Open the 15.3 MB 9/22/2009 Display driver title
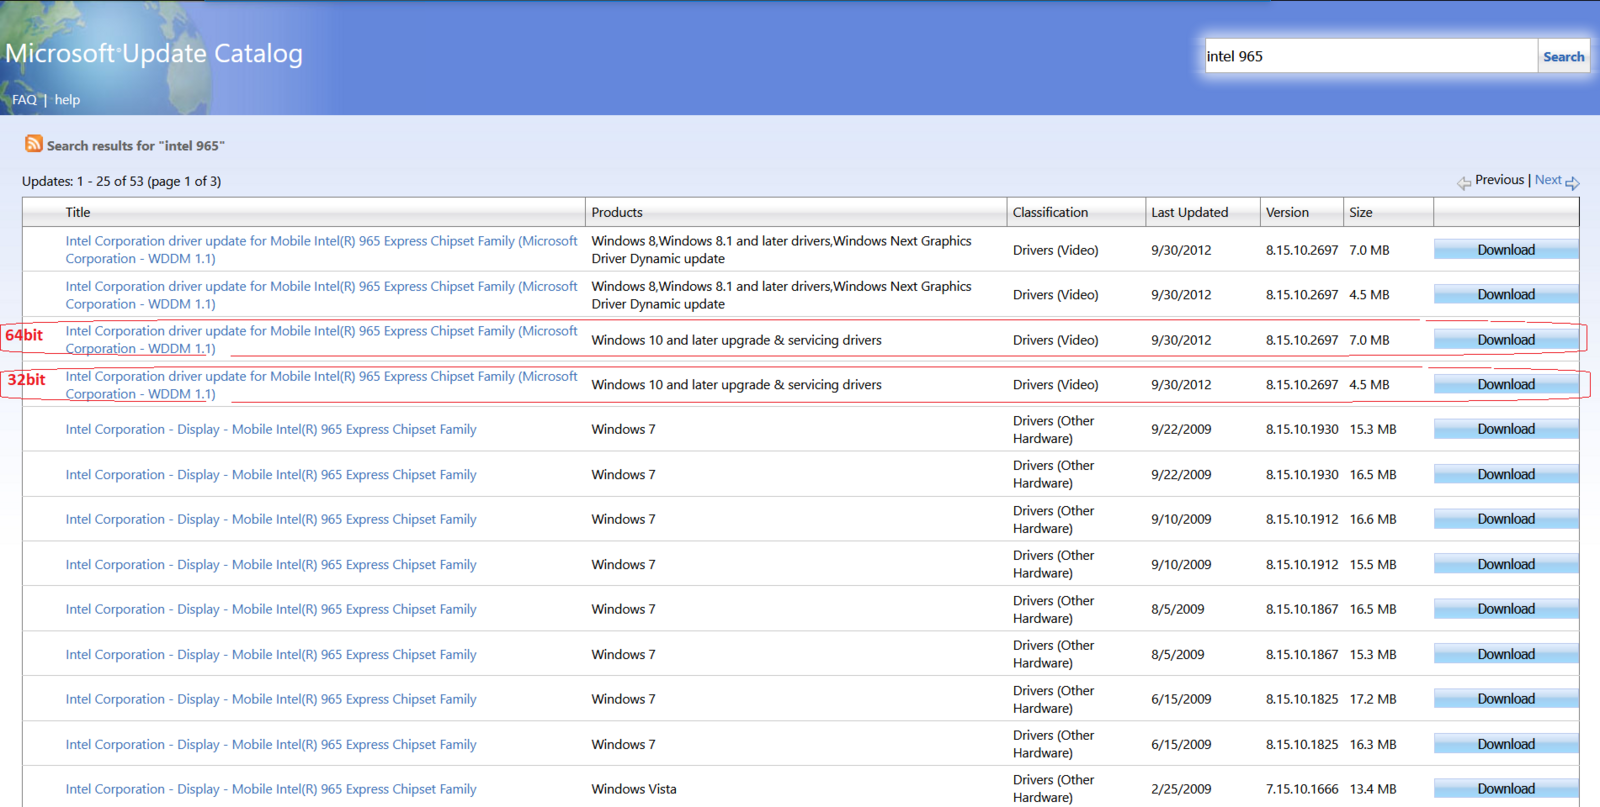 click(271, 429)
